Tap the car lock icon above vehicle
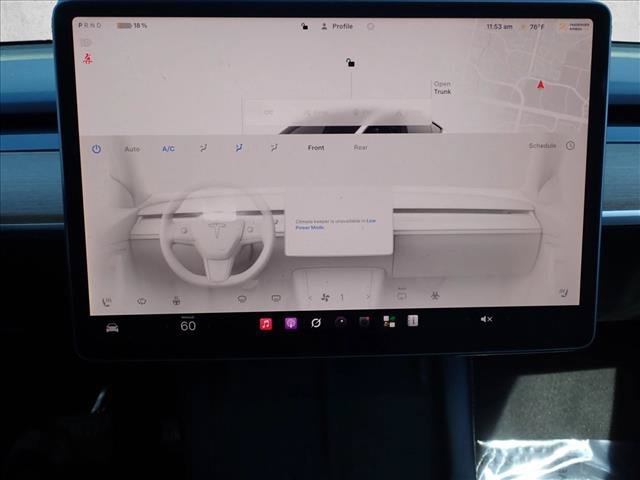 point(350,63)
